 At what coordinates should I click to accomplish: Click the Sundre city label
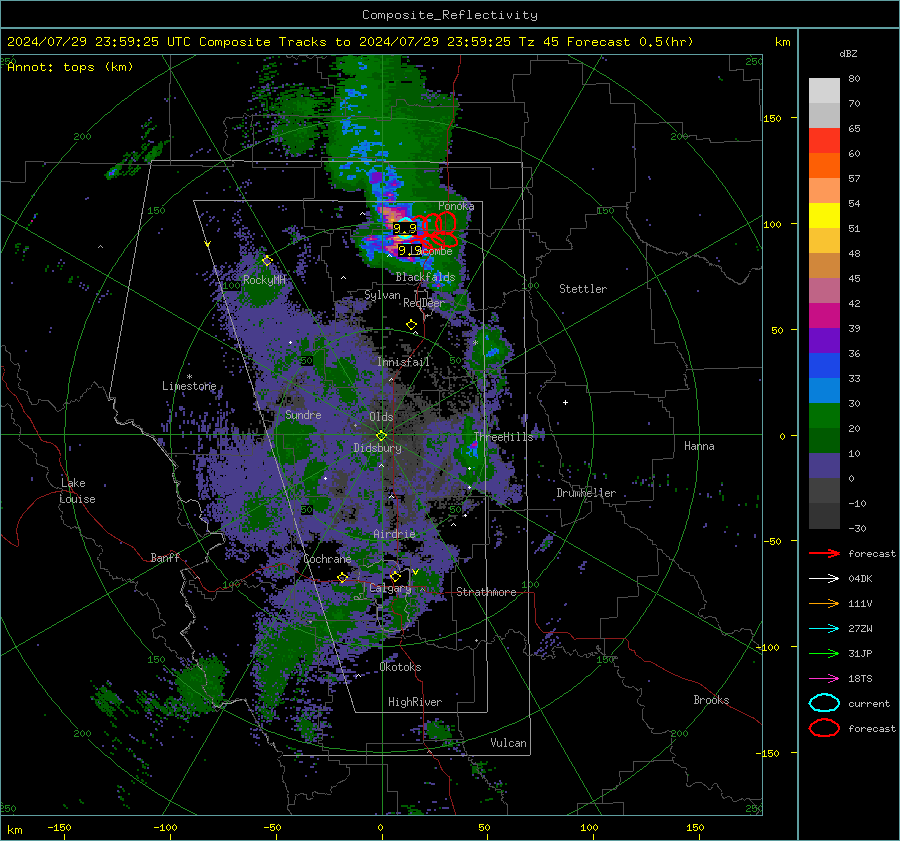click(x=303, y=415)
